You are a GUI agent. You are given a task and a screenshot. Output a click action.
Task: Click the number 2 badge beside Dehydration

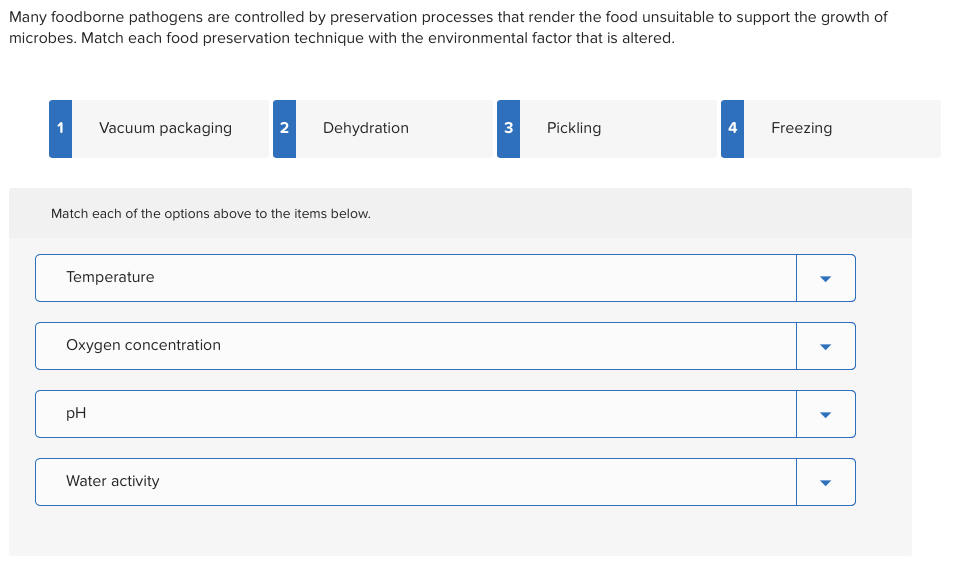[x=284, y=128]
